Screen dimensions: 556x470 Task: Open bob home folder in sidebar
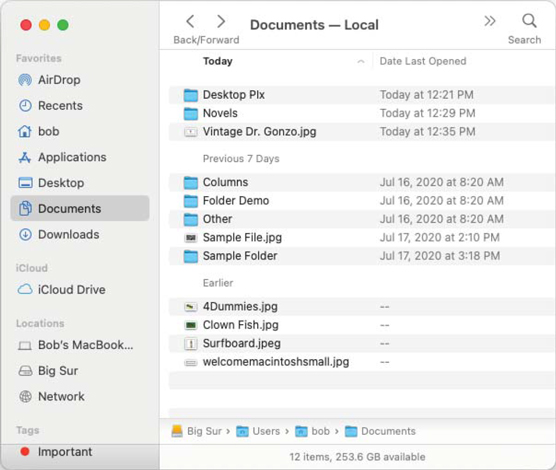pos(39,131)
